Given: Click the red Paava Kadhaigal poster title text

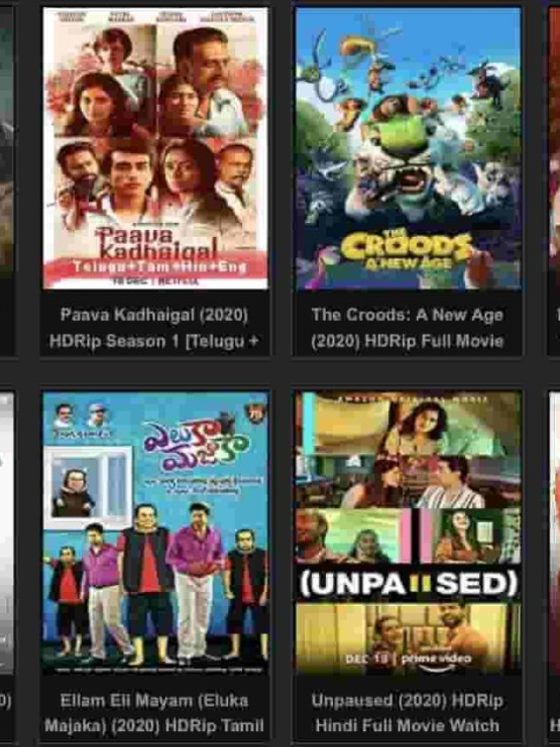Looking at the screenshot, I should 157,243.
